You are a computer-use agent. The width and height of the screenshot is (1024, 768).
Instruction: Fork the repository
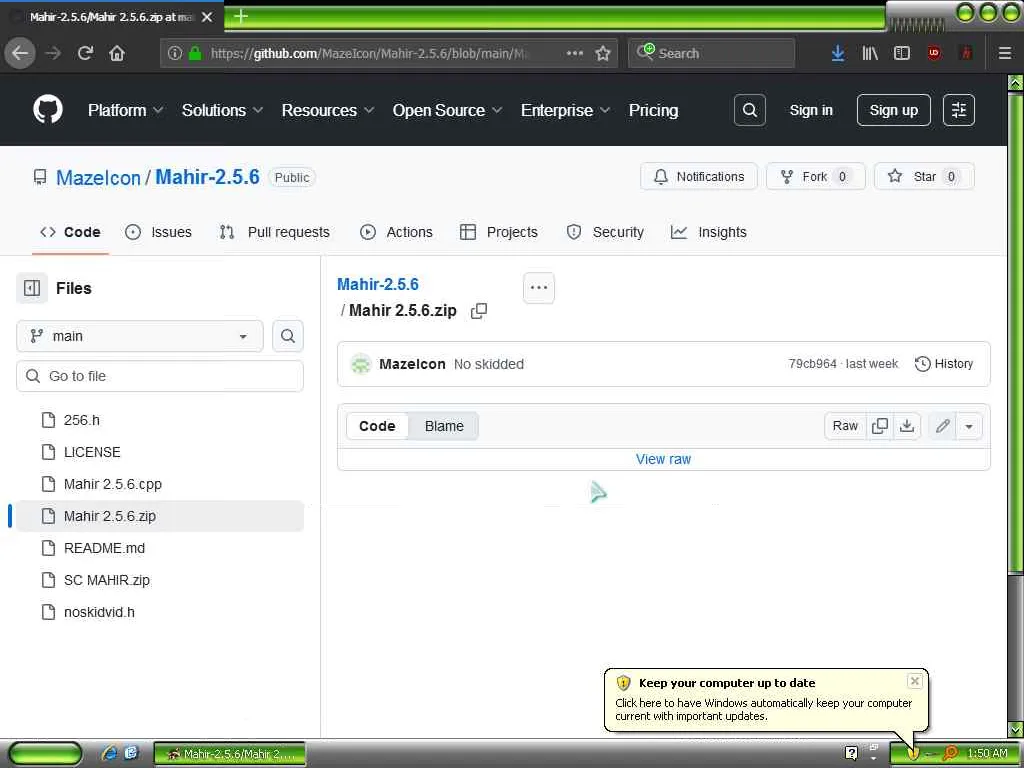click(816, 176)
